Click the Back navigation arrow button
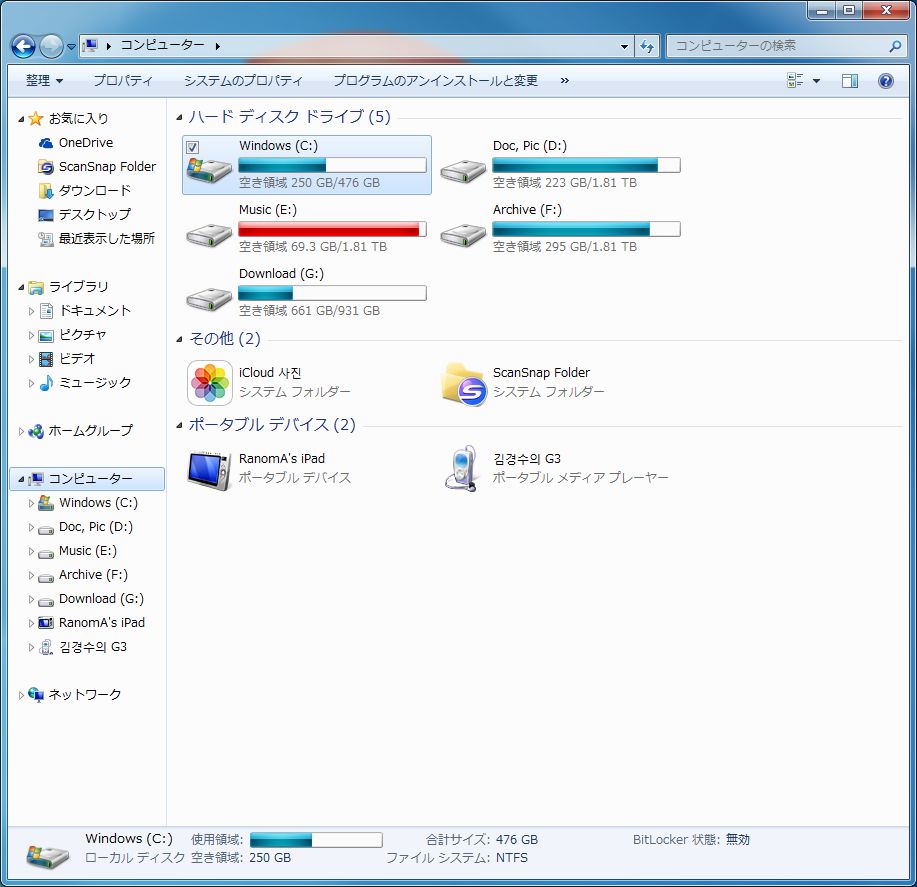 (23, 46)
